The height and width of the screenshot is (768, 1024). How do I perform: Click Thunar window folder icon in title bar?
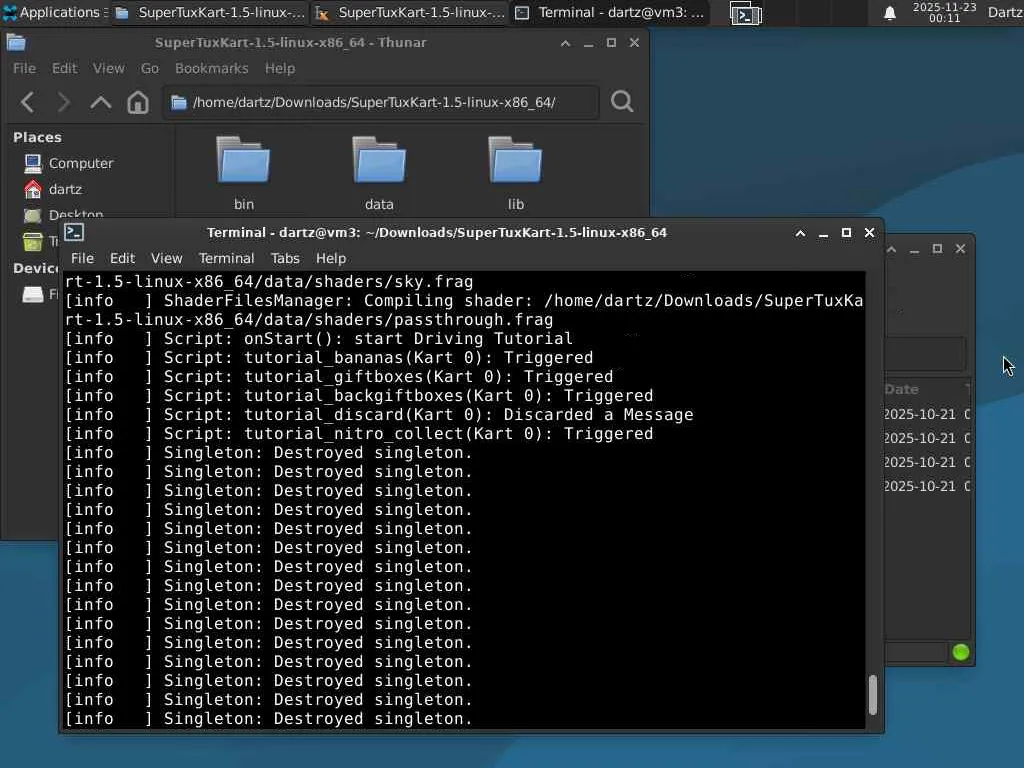point(16,43)
